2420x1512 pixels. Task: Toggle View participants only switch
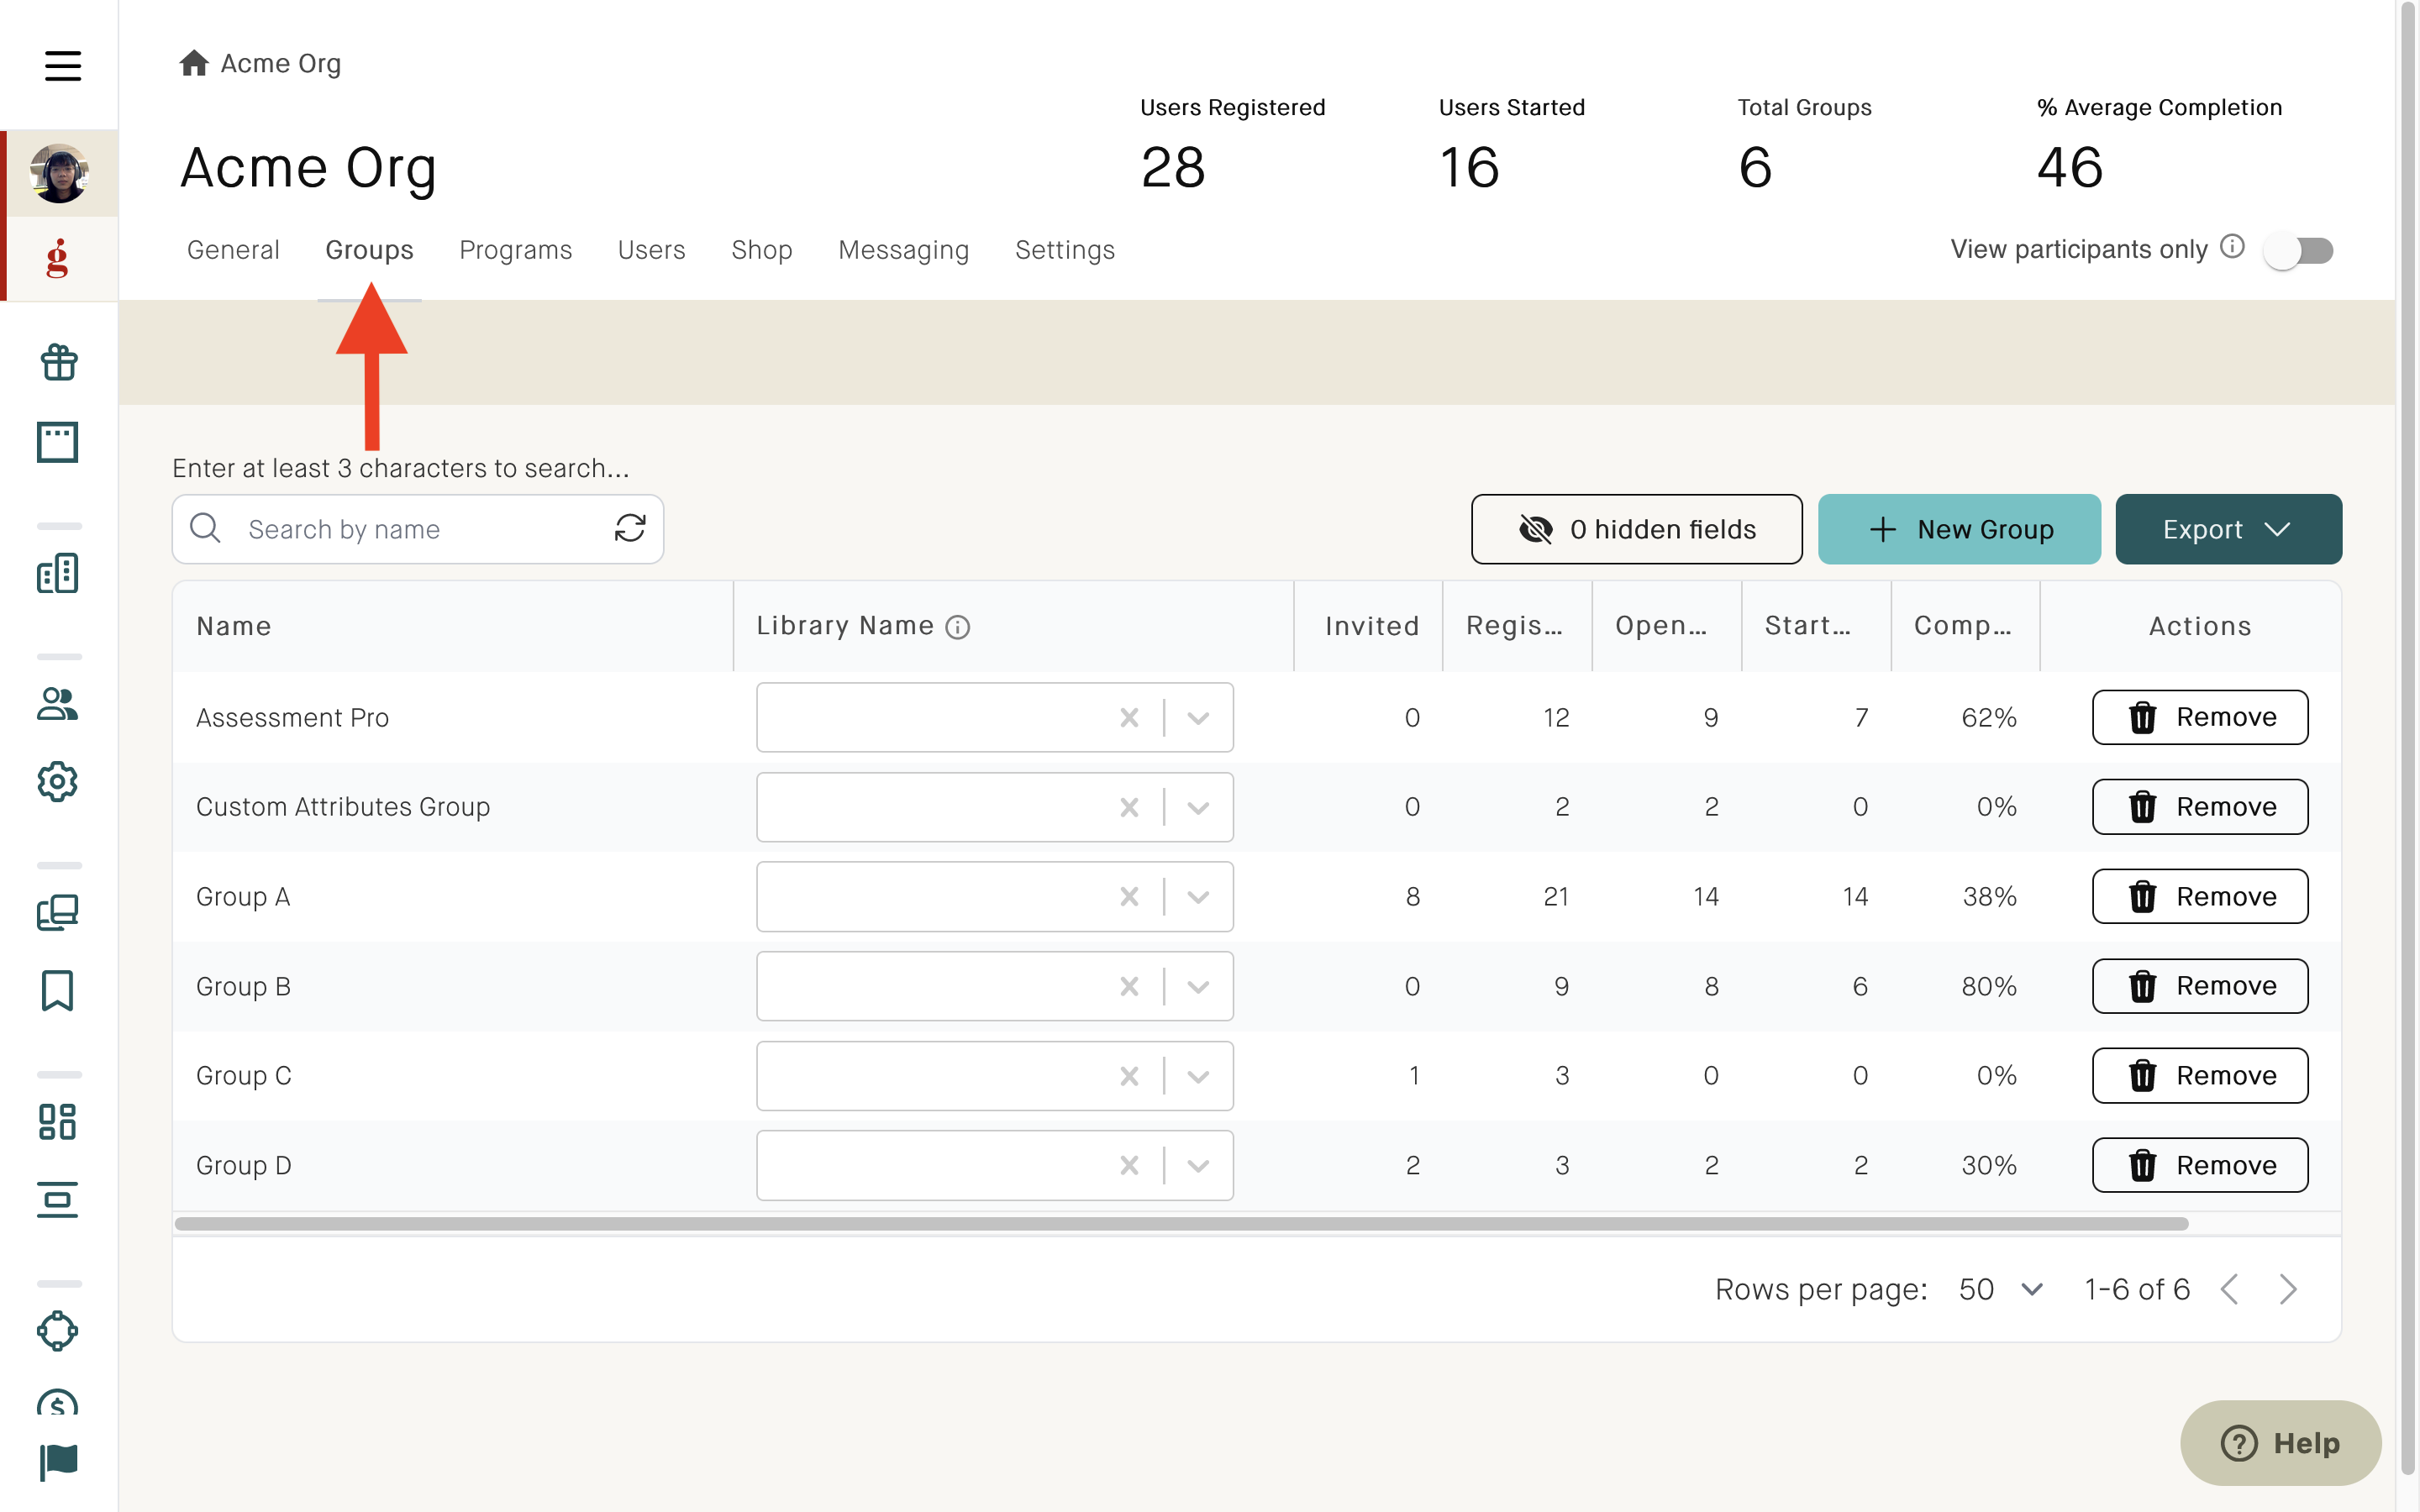(2299, 250)
